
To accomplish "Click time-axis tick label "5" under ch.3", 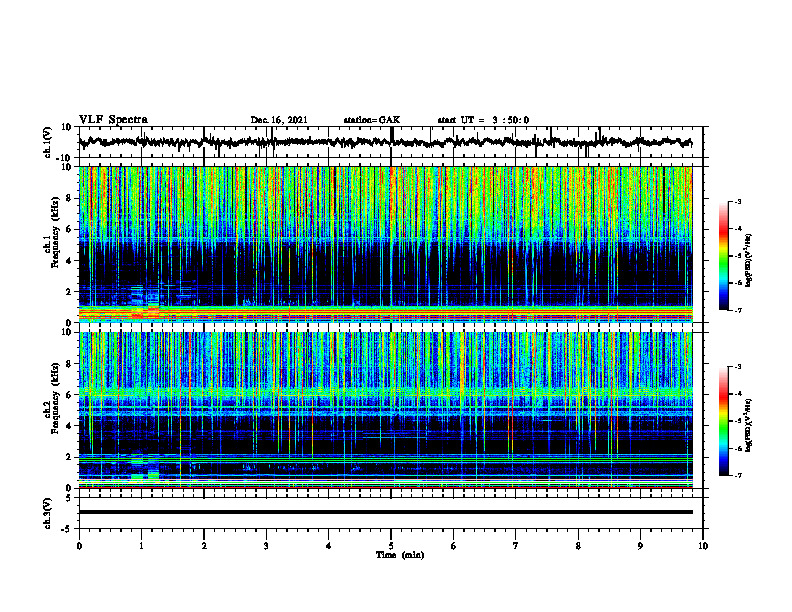I will click(x=391, y=546).
